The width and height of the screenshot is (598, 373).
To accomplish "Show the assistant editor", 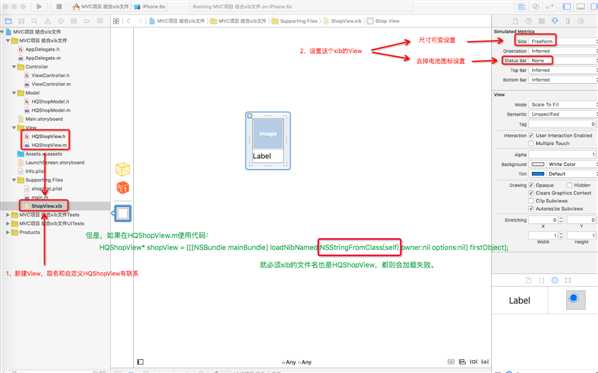I will [536, 6].
